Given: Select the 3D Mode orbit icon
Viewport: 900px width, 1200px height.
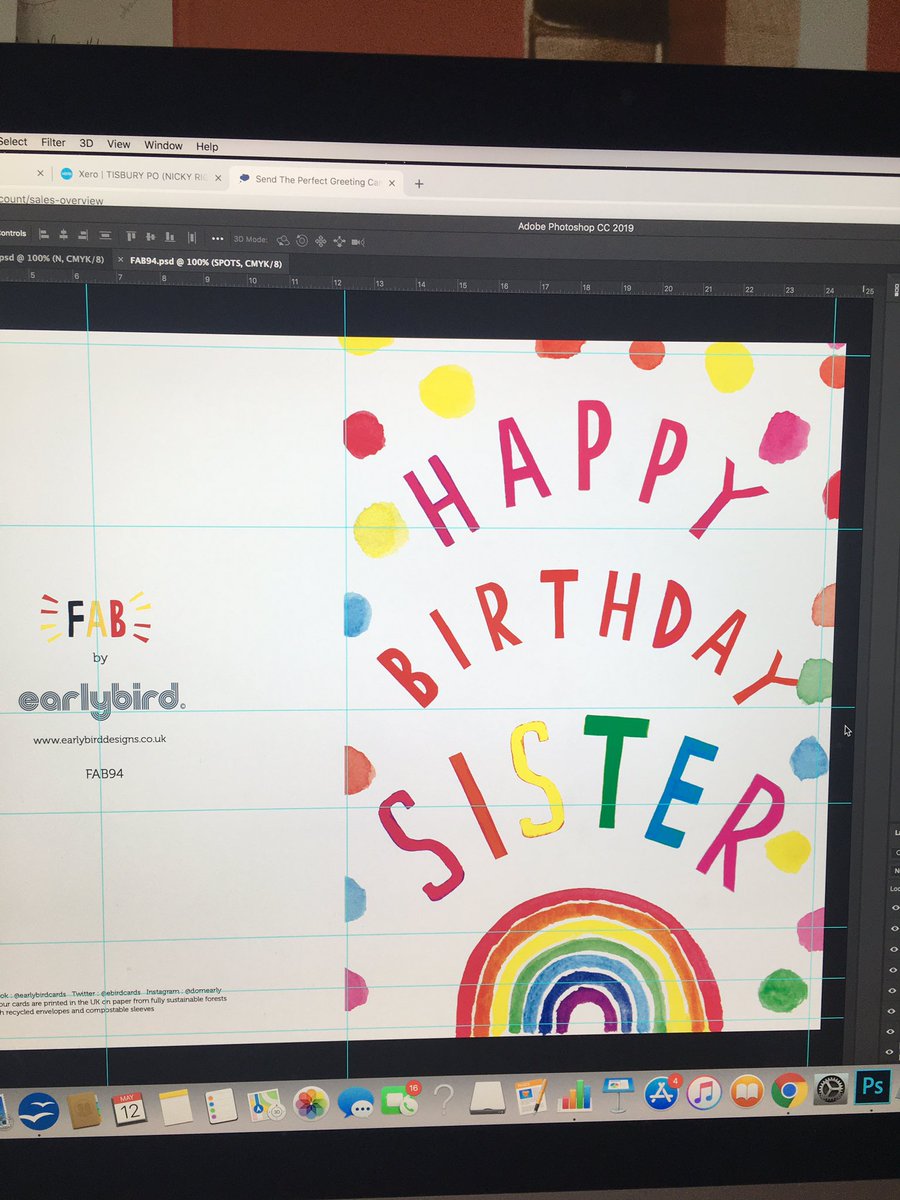Looking at the screenshot, I should point(283,240).
